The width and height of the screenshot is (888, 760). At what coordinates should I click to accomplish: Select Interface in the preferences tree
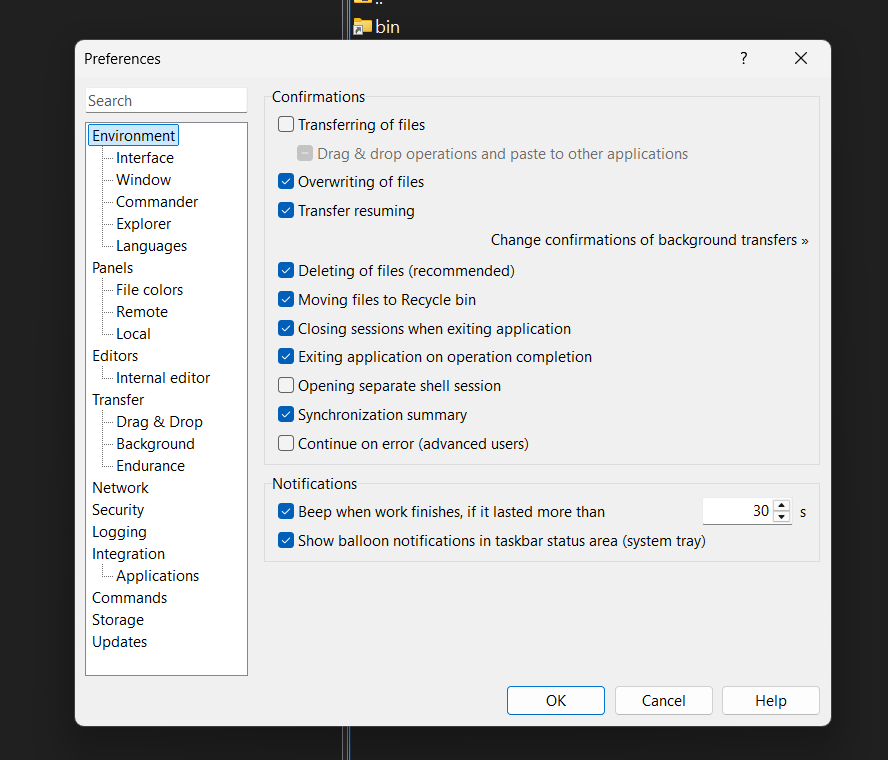click(144, 158)
